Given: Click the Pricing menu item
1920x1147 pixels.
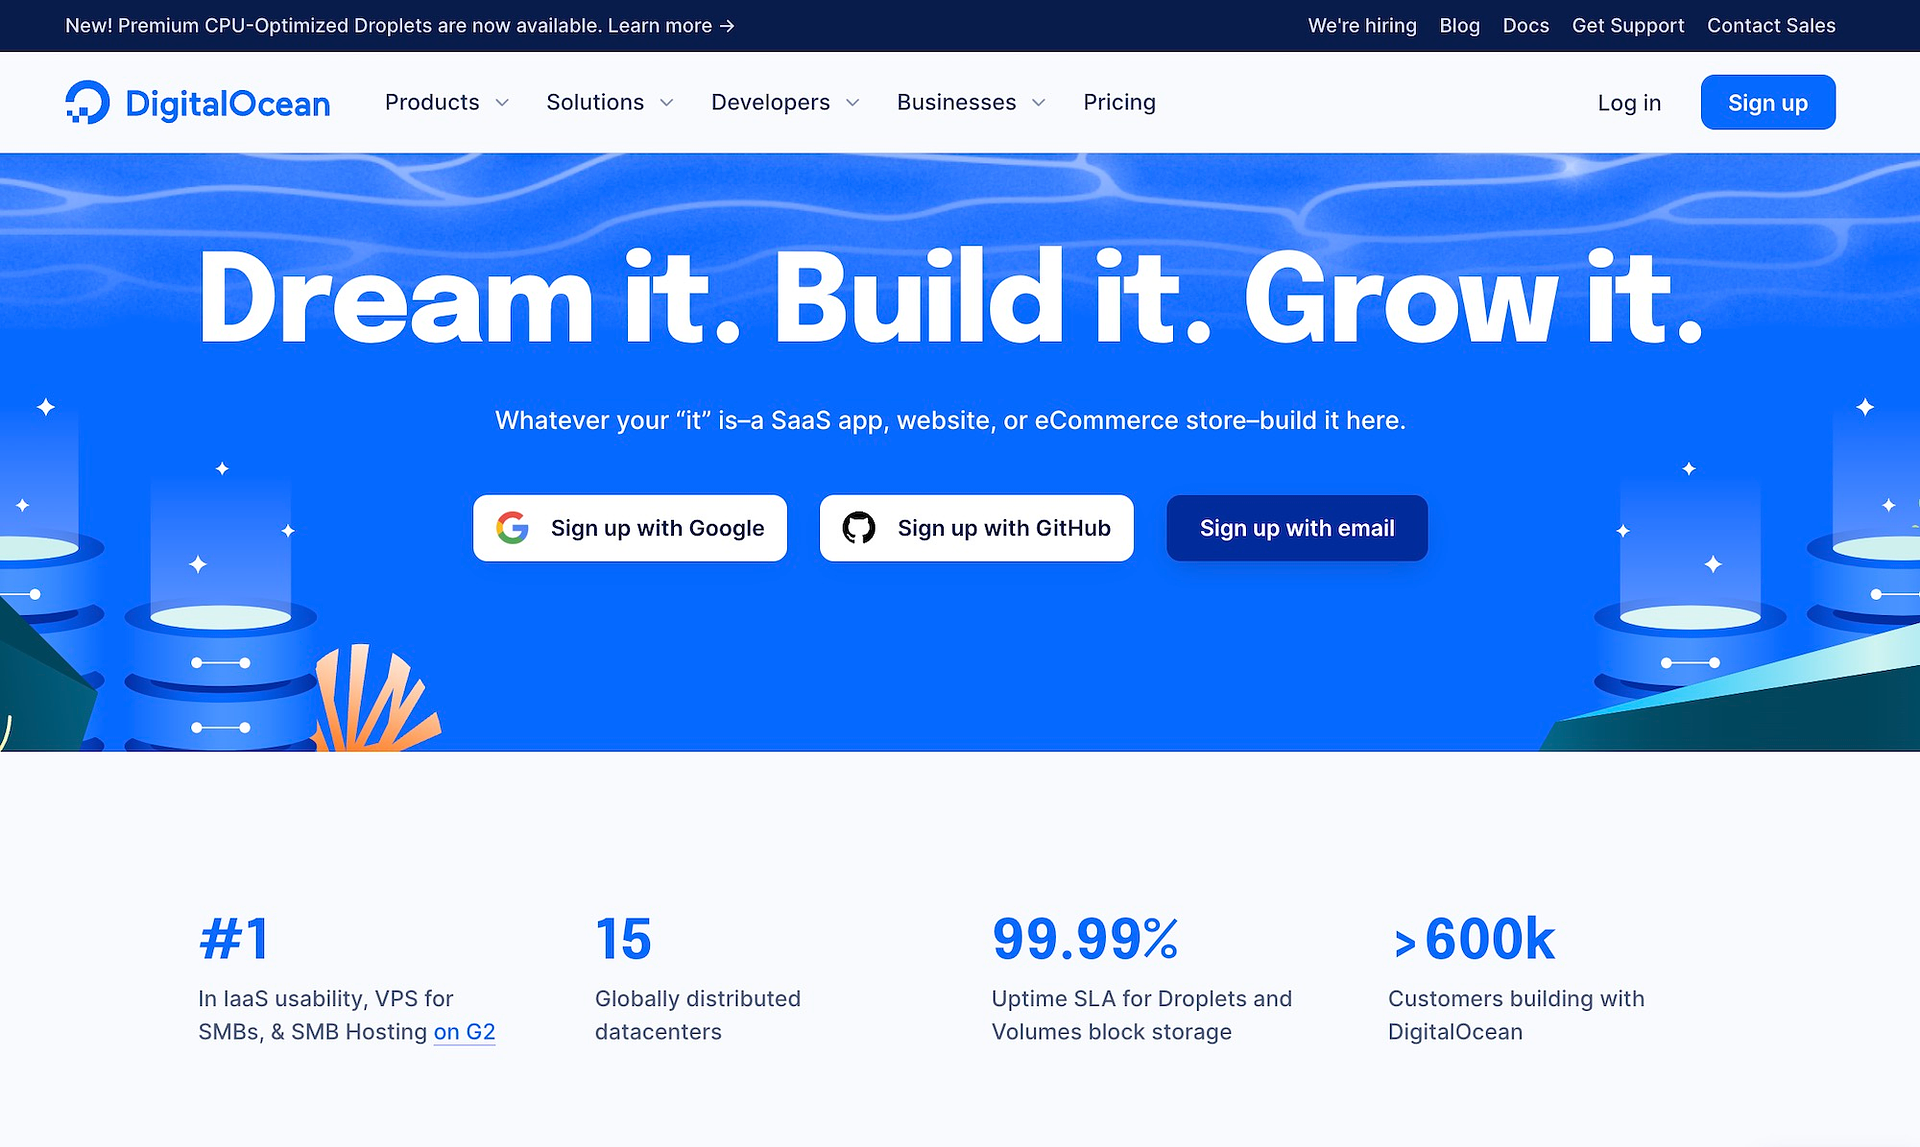Looking at the screenshot, I should [1118, 102].
